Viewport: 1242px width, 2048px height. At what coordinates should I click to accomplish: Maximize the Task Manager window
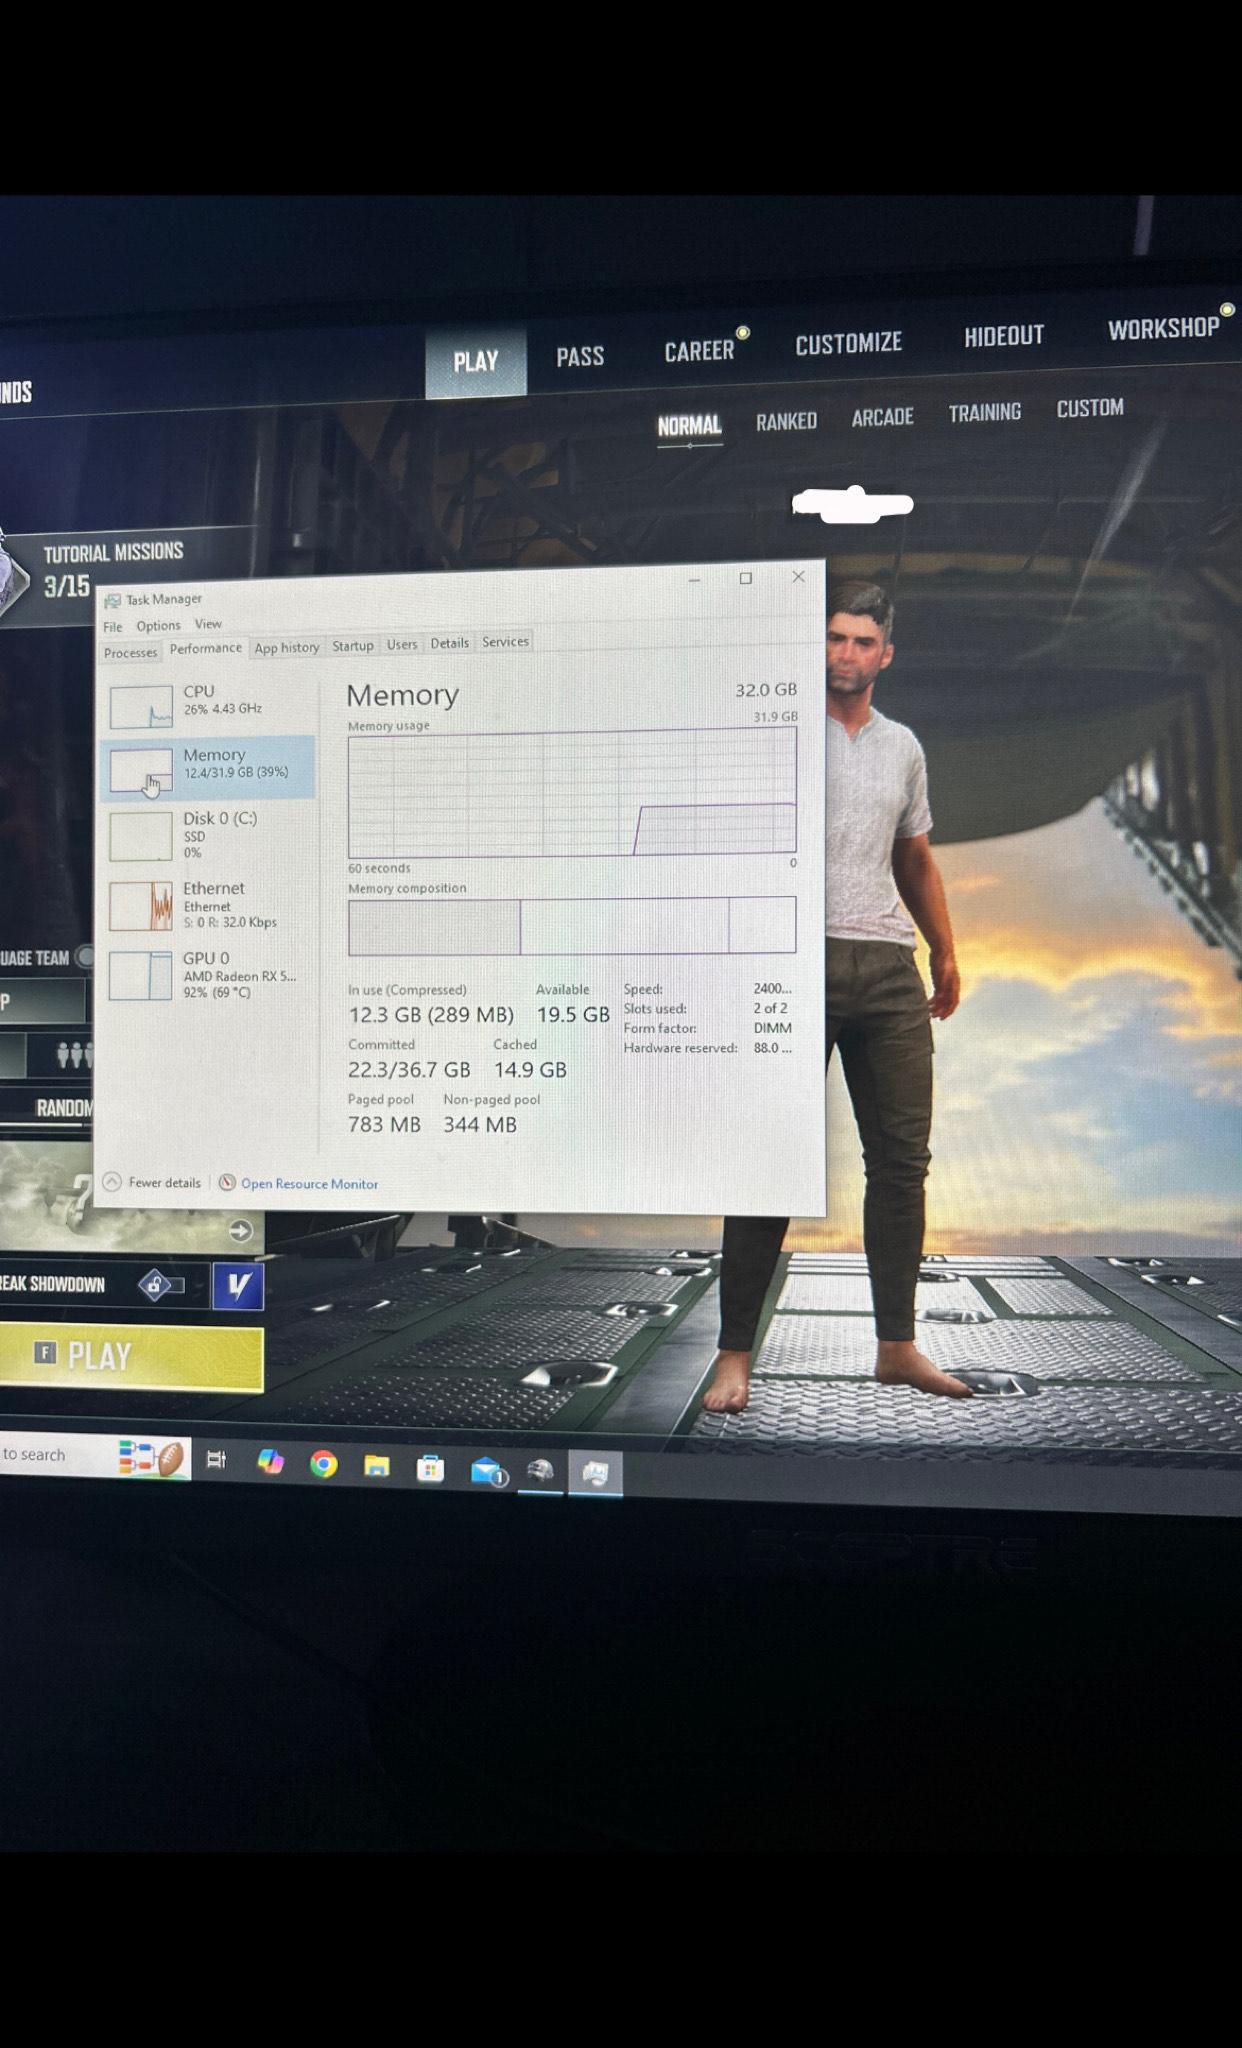click(745, 578)
